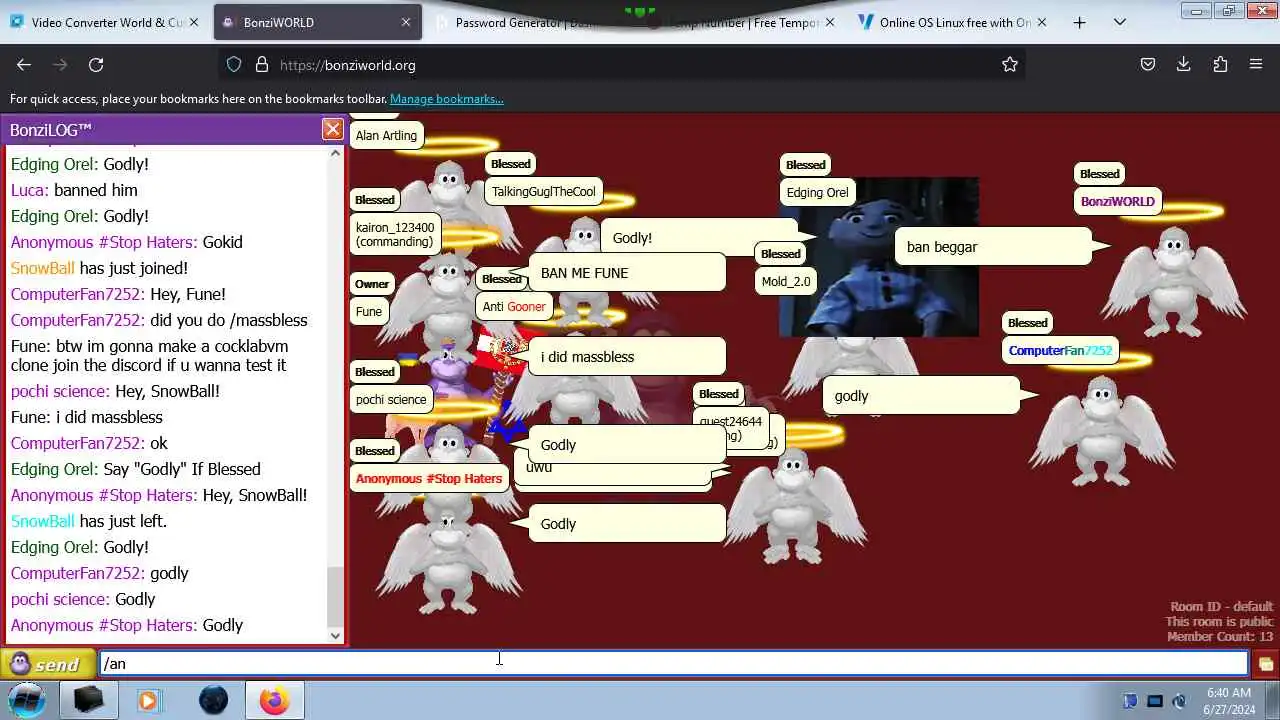The height and width of the screenshot is (720, 1280).
Task: Click the Edging Orel name tag
Action: click(817, 192)
